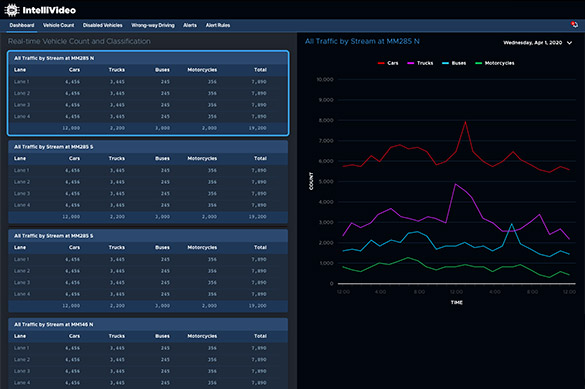
Task: Expand the date dropdown chevron
Action: (x=570, y=43)
